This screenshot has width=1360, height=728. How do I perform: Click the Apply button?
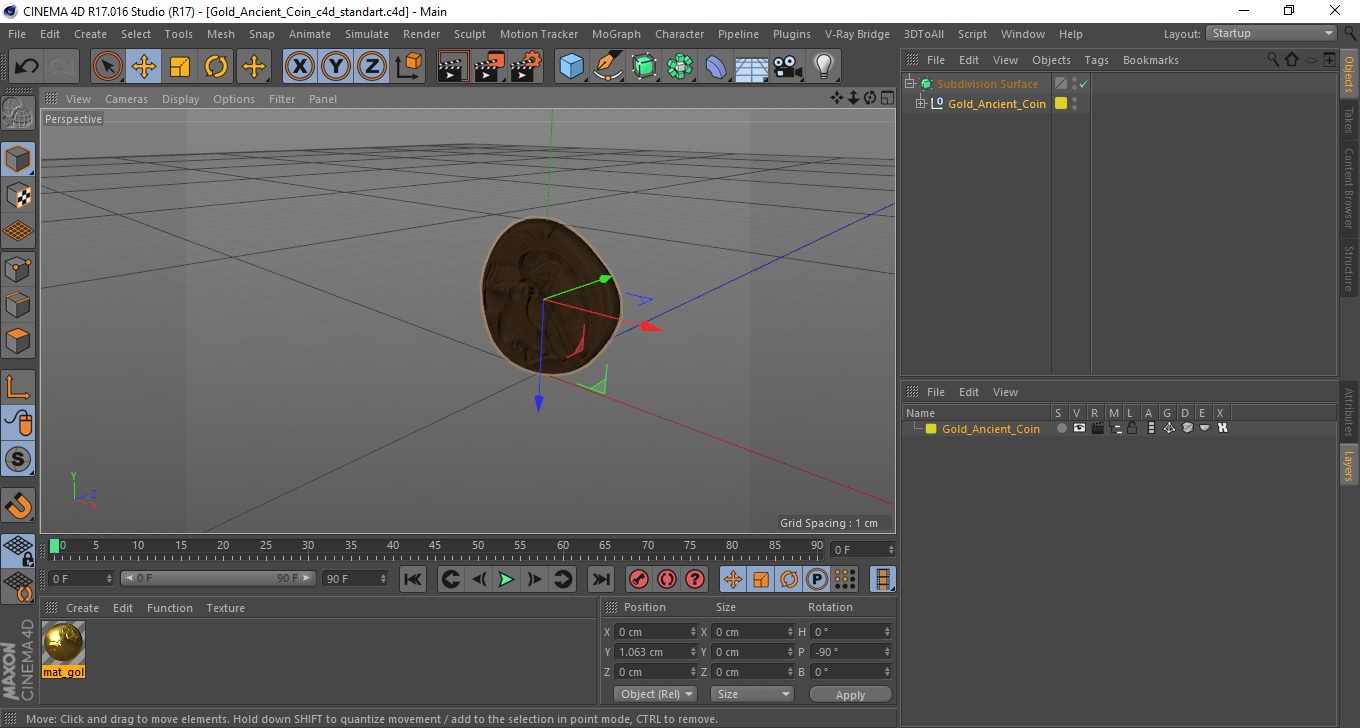pos(850,694)
